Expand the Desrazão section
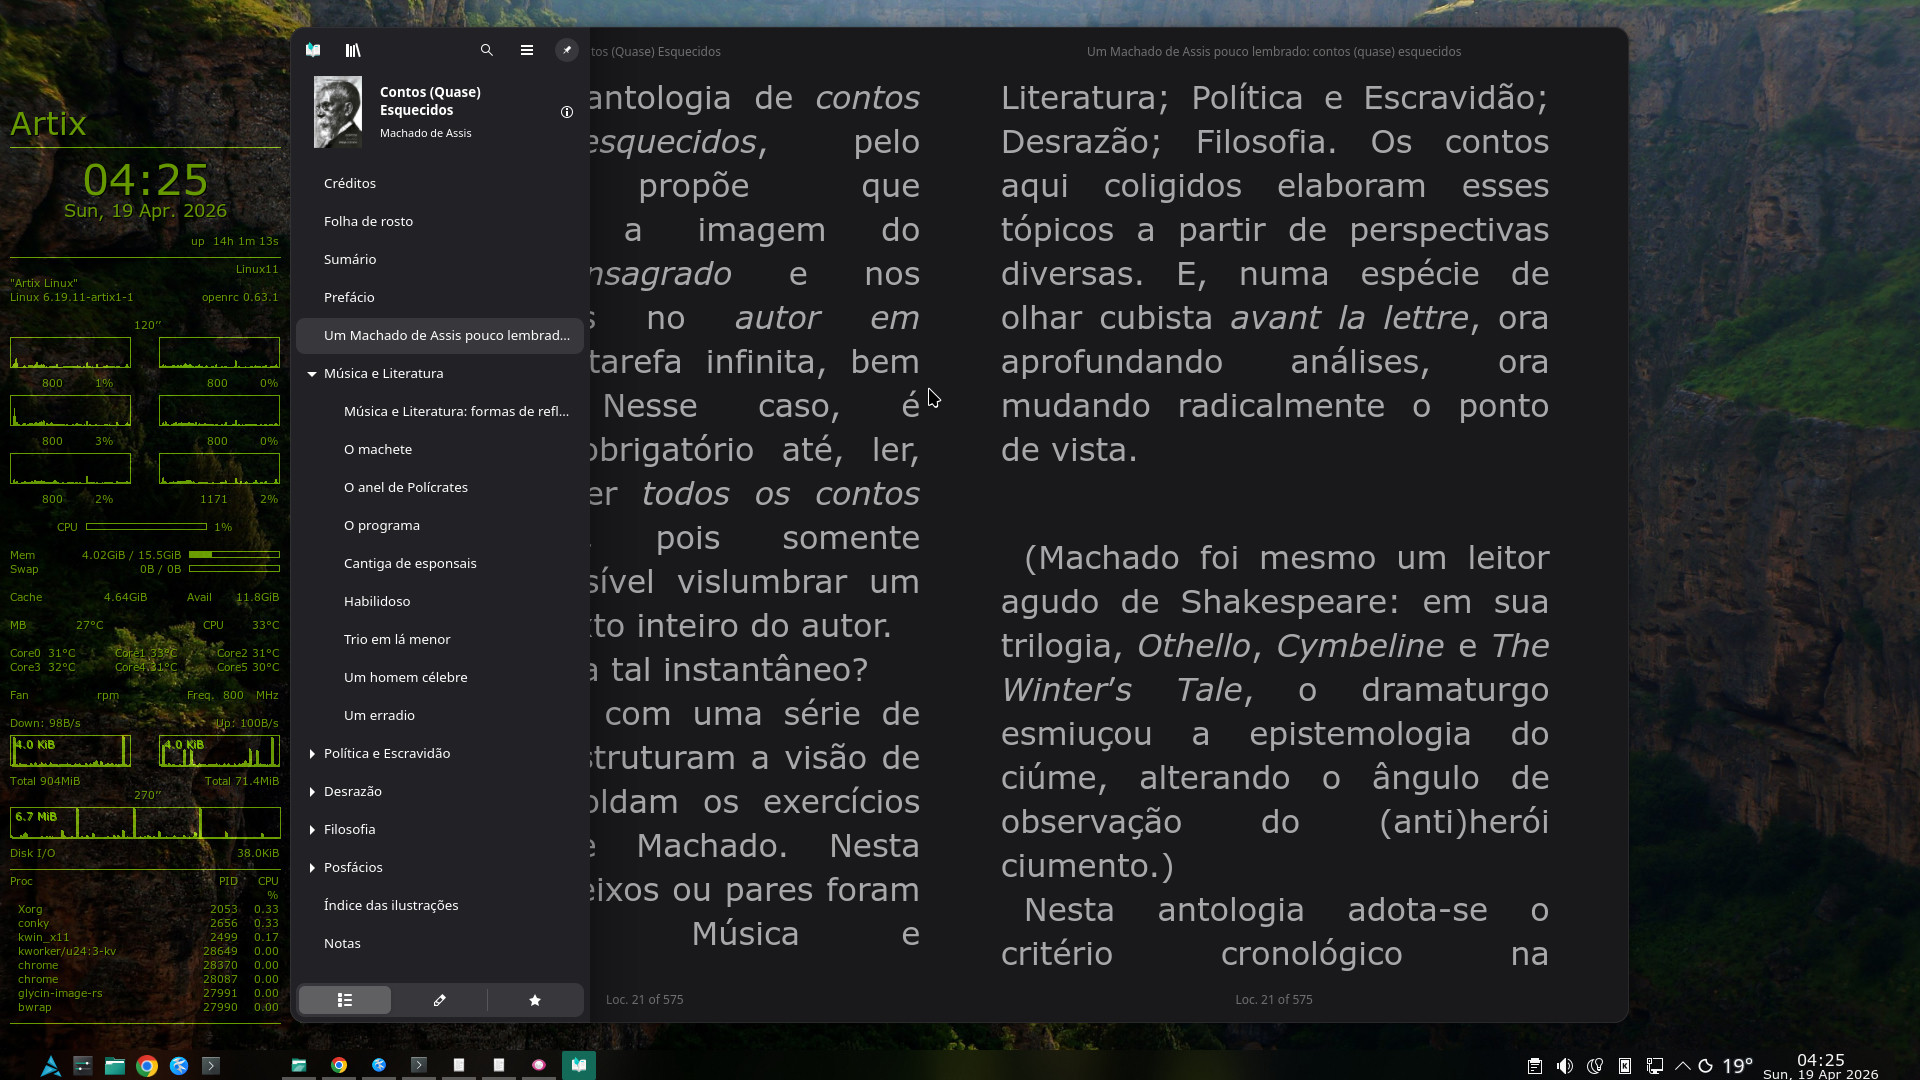Image resolution: width=1920 pixels, height=1080 pixels. click(312, 792)
